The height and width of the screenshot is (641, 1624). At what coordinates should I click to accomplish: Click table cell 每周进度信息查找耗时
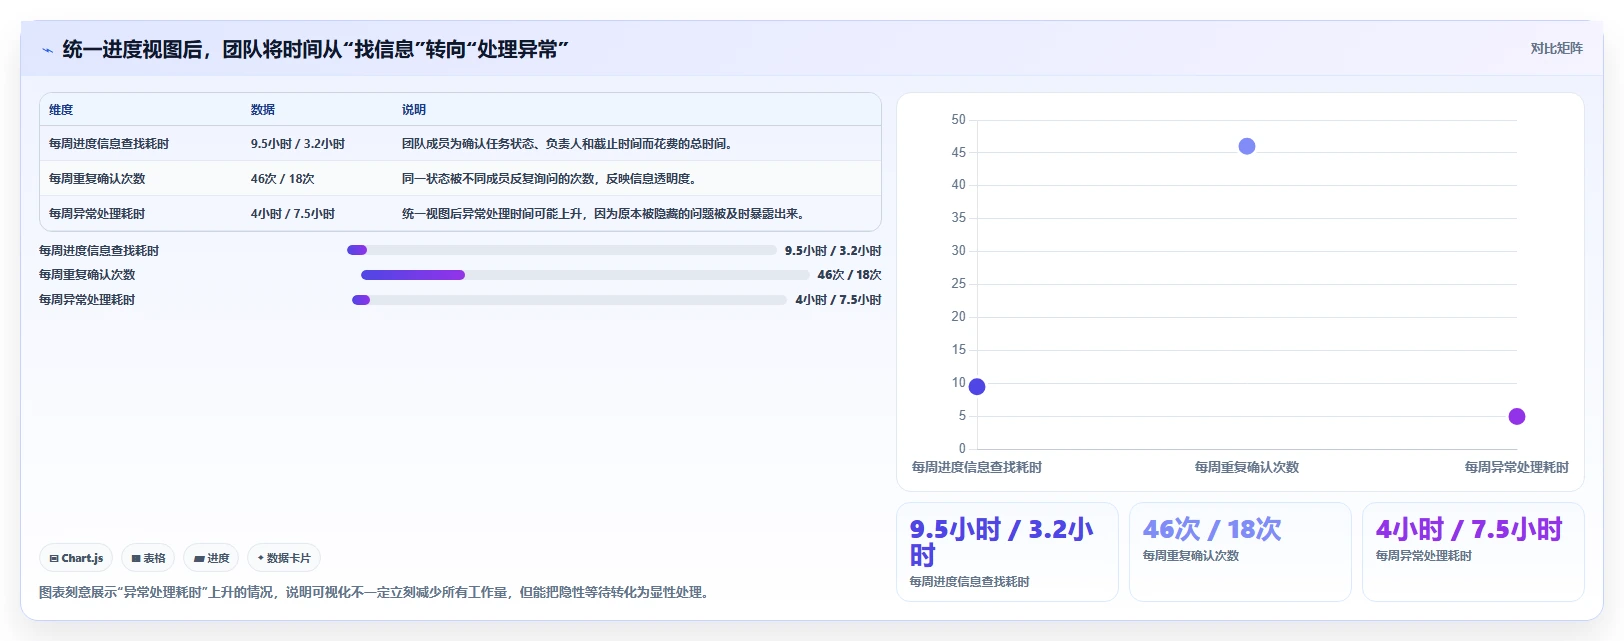pos(109,144)
